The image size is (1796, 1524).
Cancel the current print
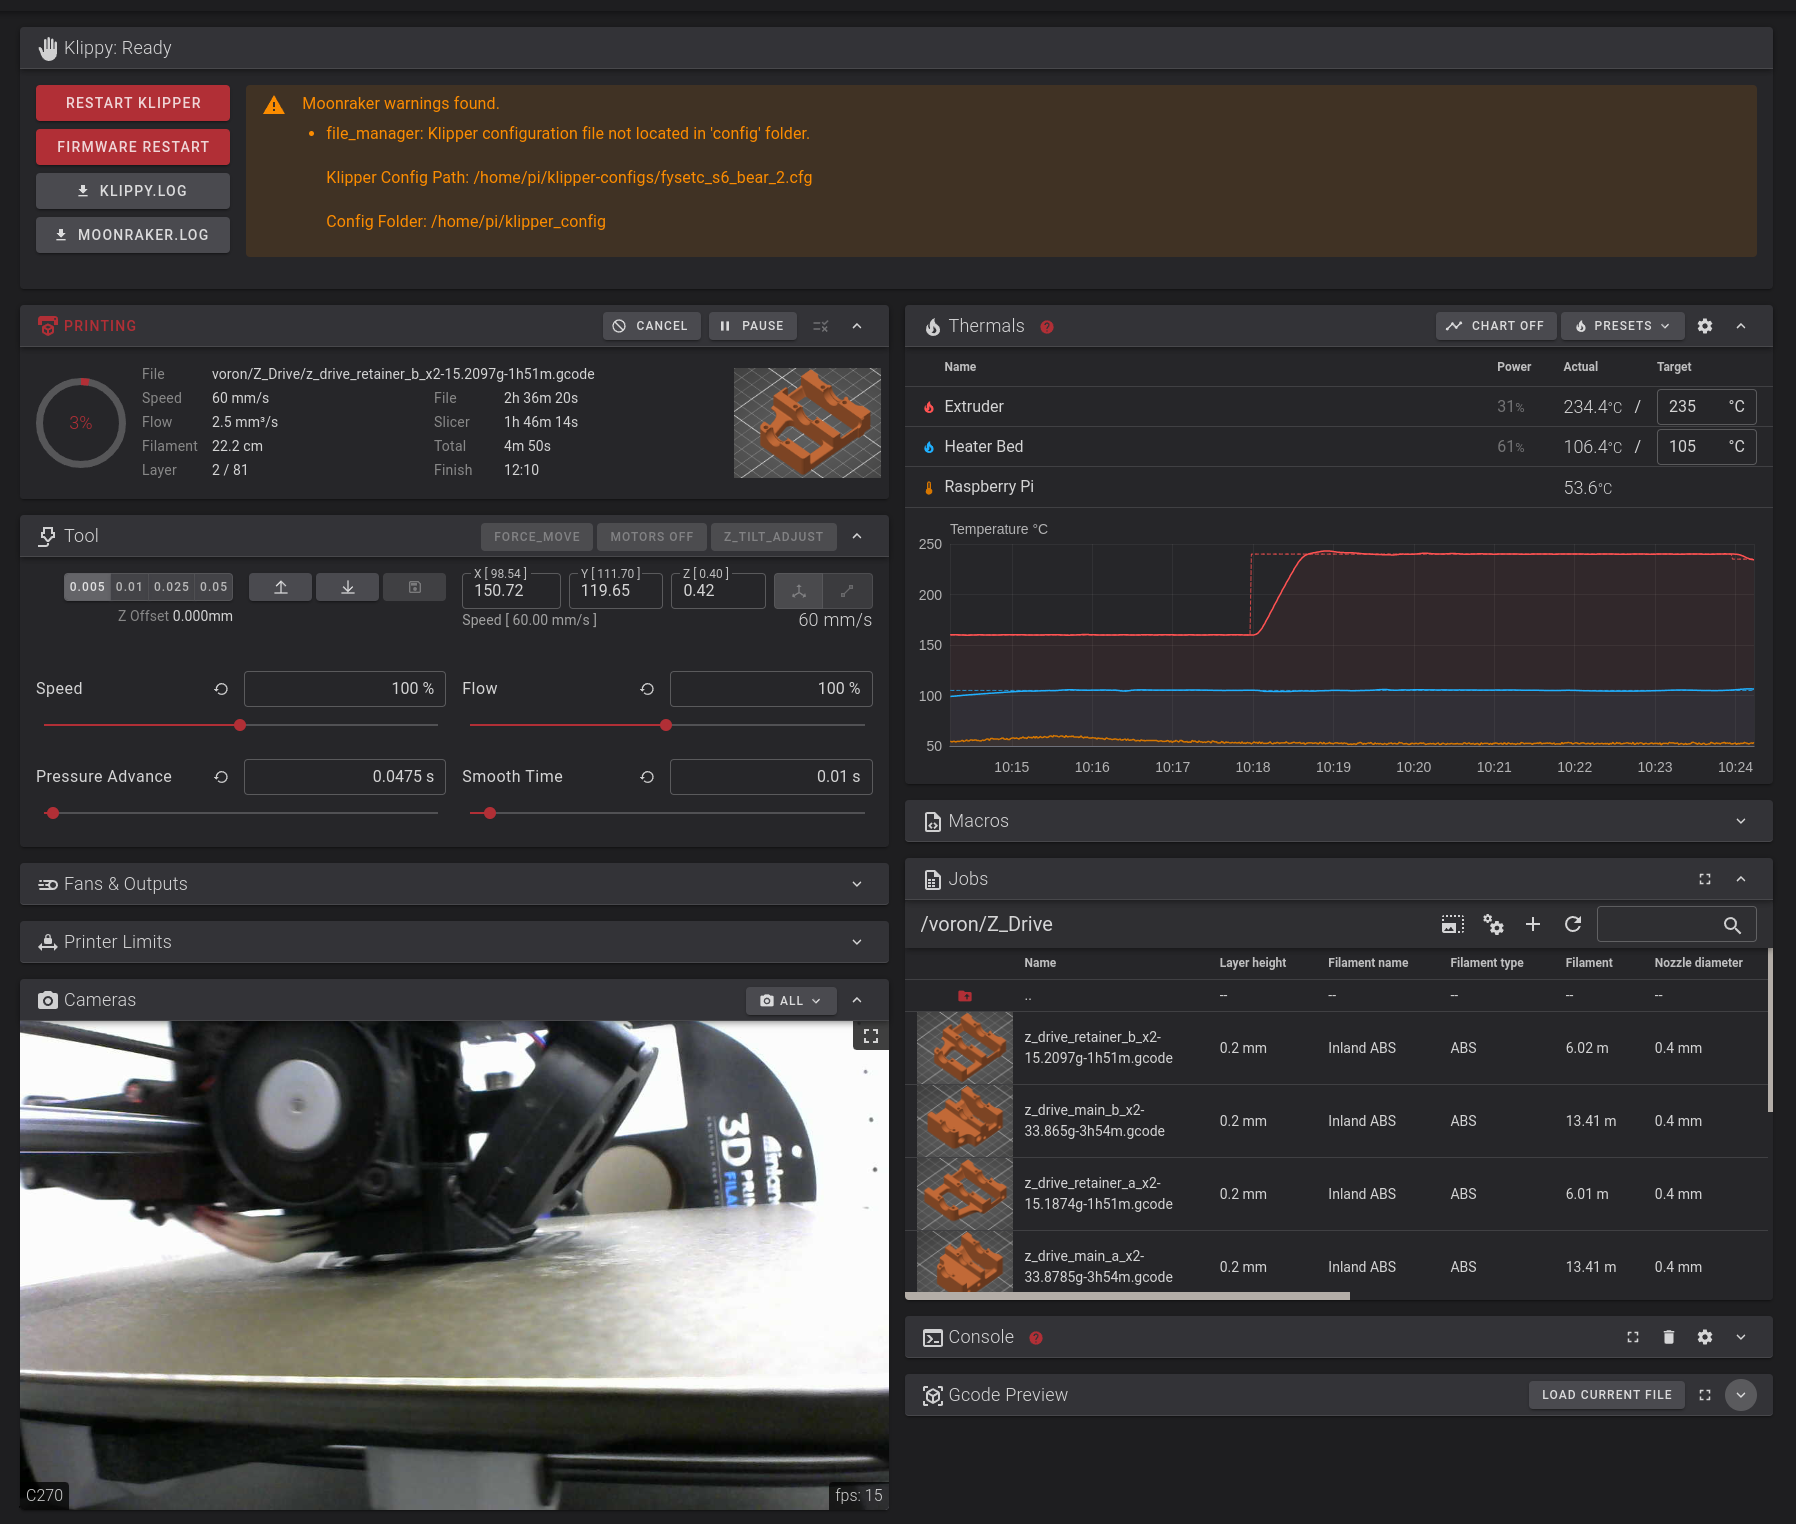point(651,326)
